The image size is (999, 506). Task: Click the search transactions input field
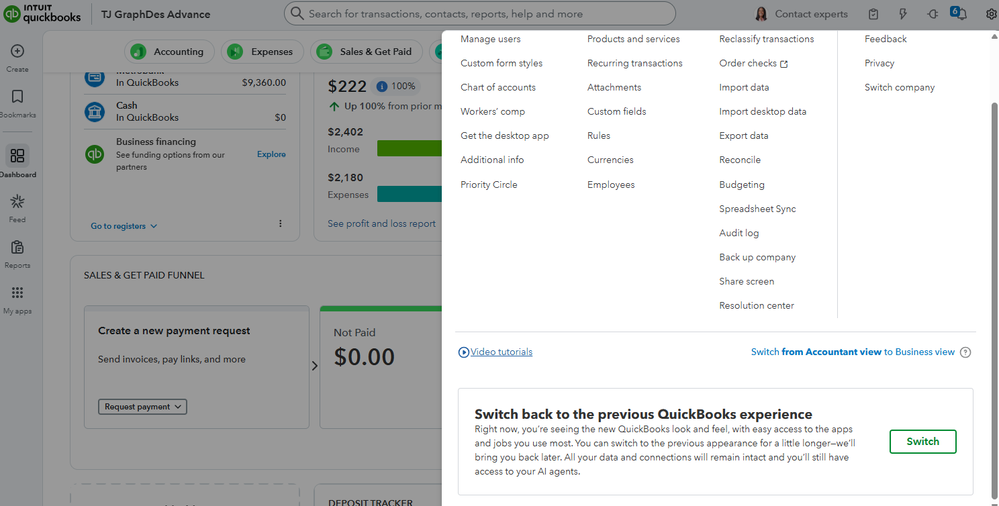click(480, 13)
